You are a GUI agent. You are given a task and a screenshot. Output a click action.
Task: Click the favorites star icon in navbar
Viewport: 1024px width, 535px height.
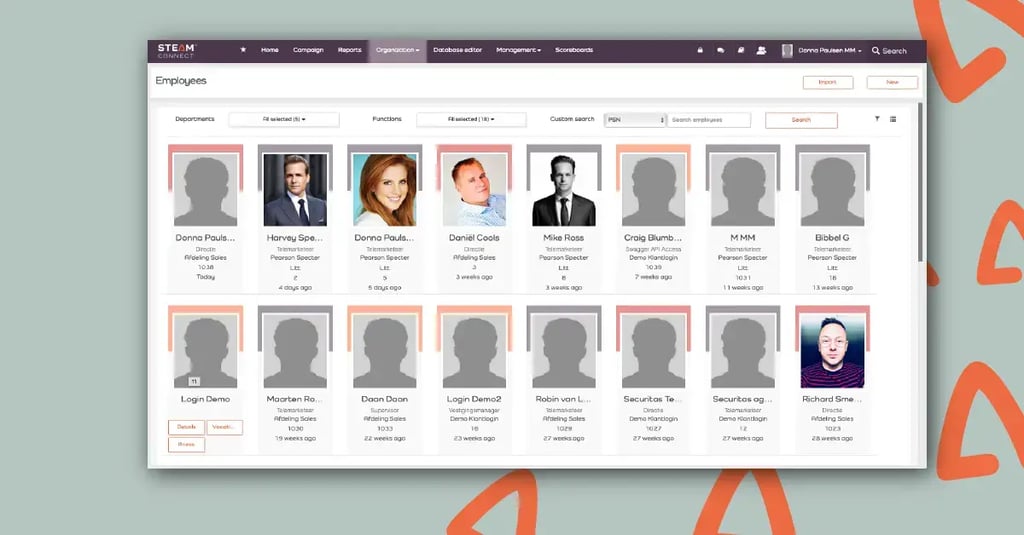pyautogui.click(x=243, y=50)
